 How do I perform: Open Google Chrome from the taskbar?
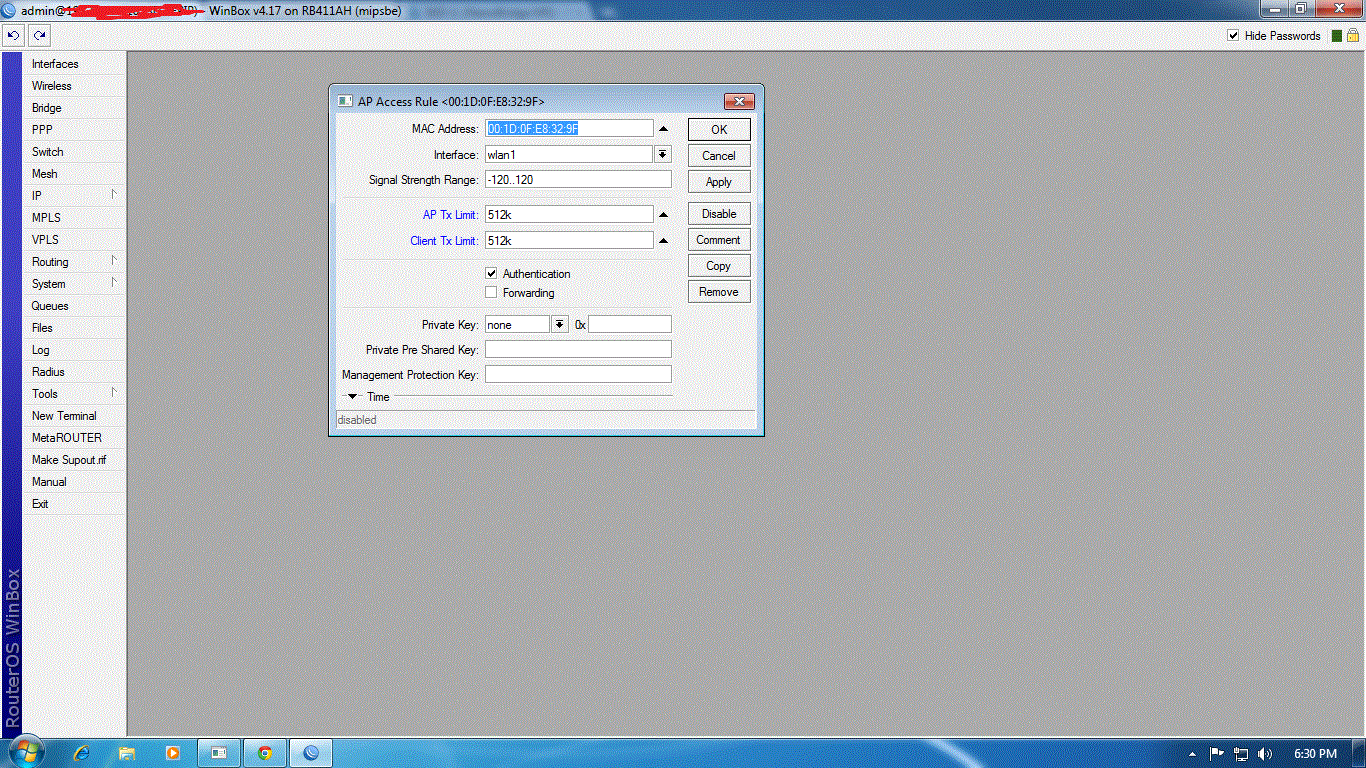coord(265,753)
